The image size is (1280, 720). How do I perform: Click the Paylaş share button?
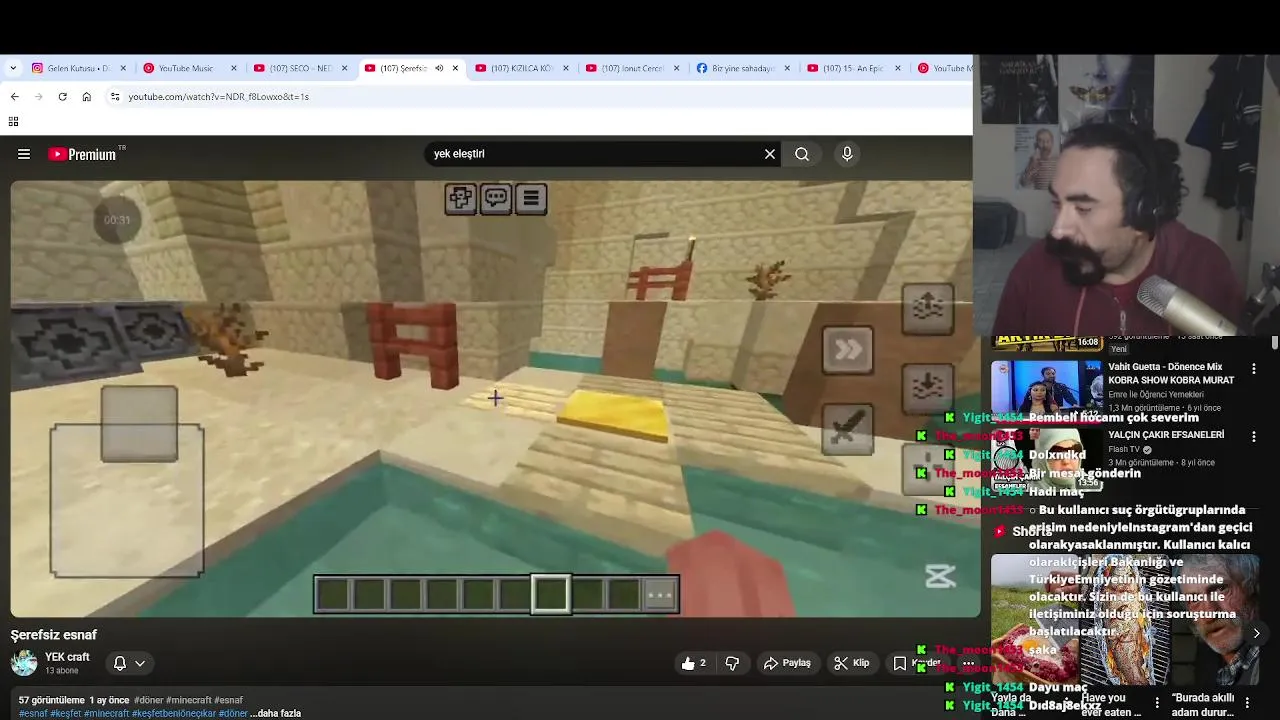point(787,663)
